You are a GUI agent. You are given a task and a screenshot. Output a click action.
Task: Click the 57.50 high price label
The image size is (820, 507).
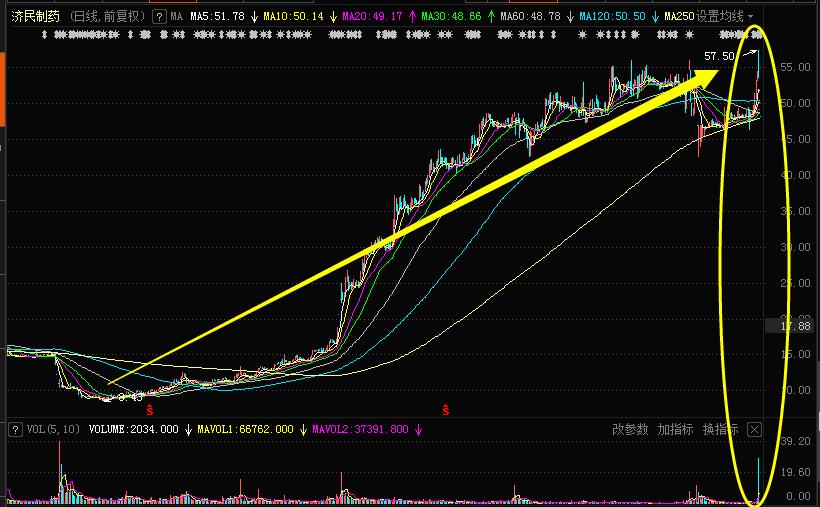(x=719, y=56)
